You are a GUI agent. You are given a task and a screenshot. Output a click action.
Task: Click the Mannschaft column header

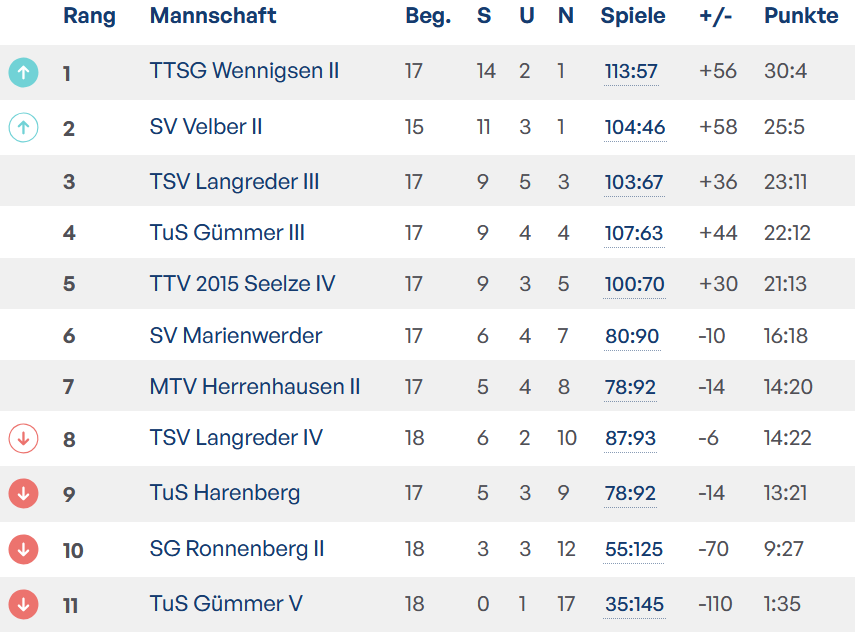pyautogui.click(x=213, y=16)
